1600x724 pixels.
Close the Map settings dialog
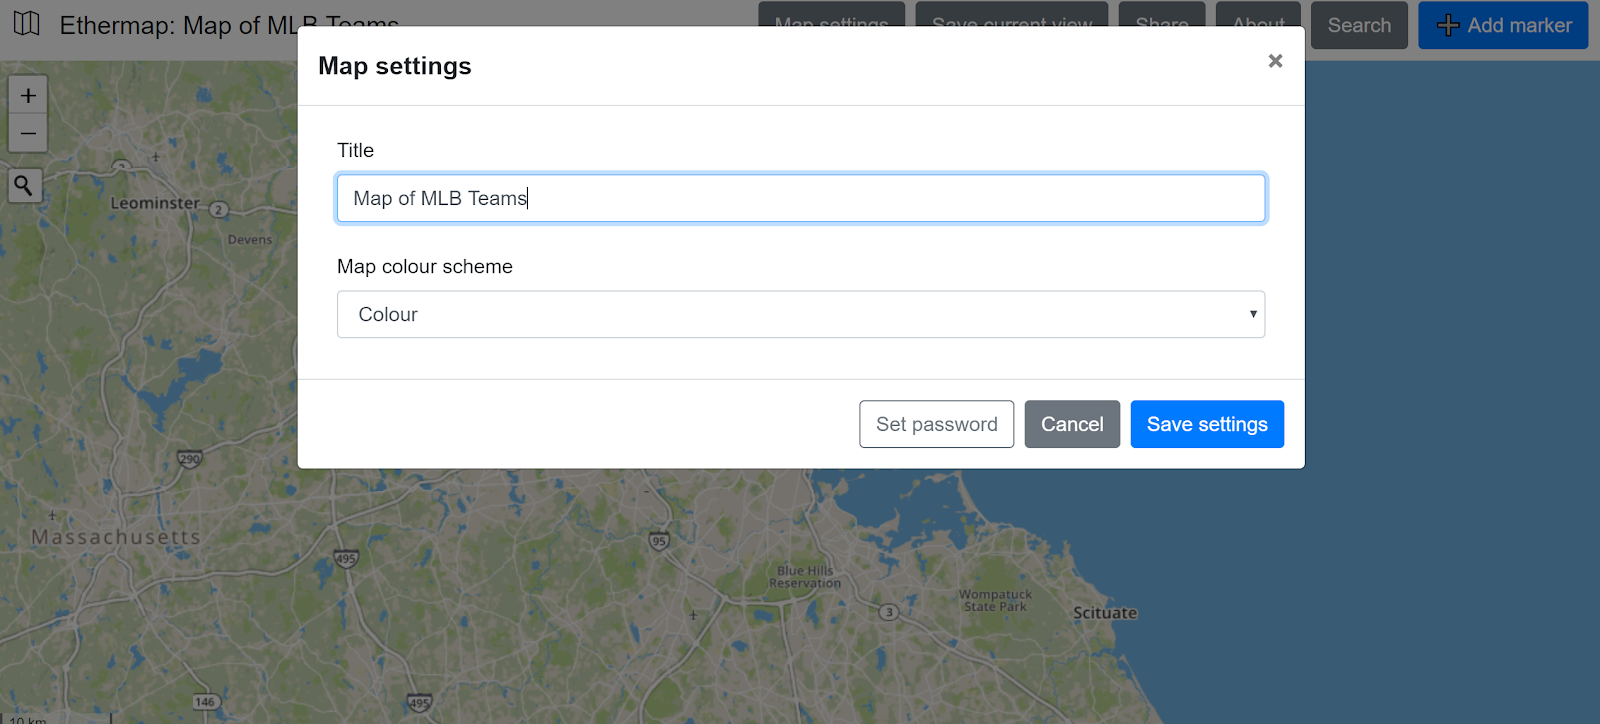pyautogui.click(x=1275, y=61)
